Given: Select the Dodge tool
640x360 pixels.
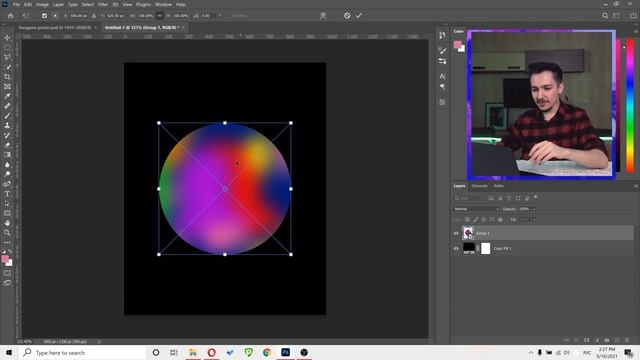Looking at the screenshot, I should tap(7, 174).
